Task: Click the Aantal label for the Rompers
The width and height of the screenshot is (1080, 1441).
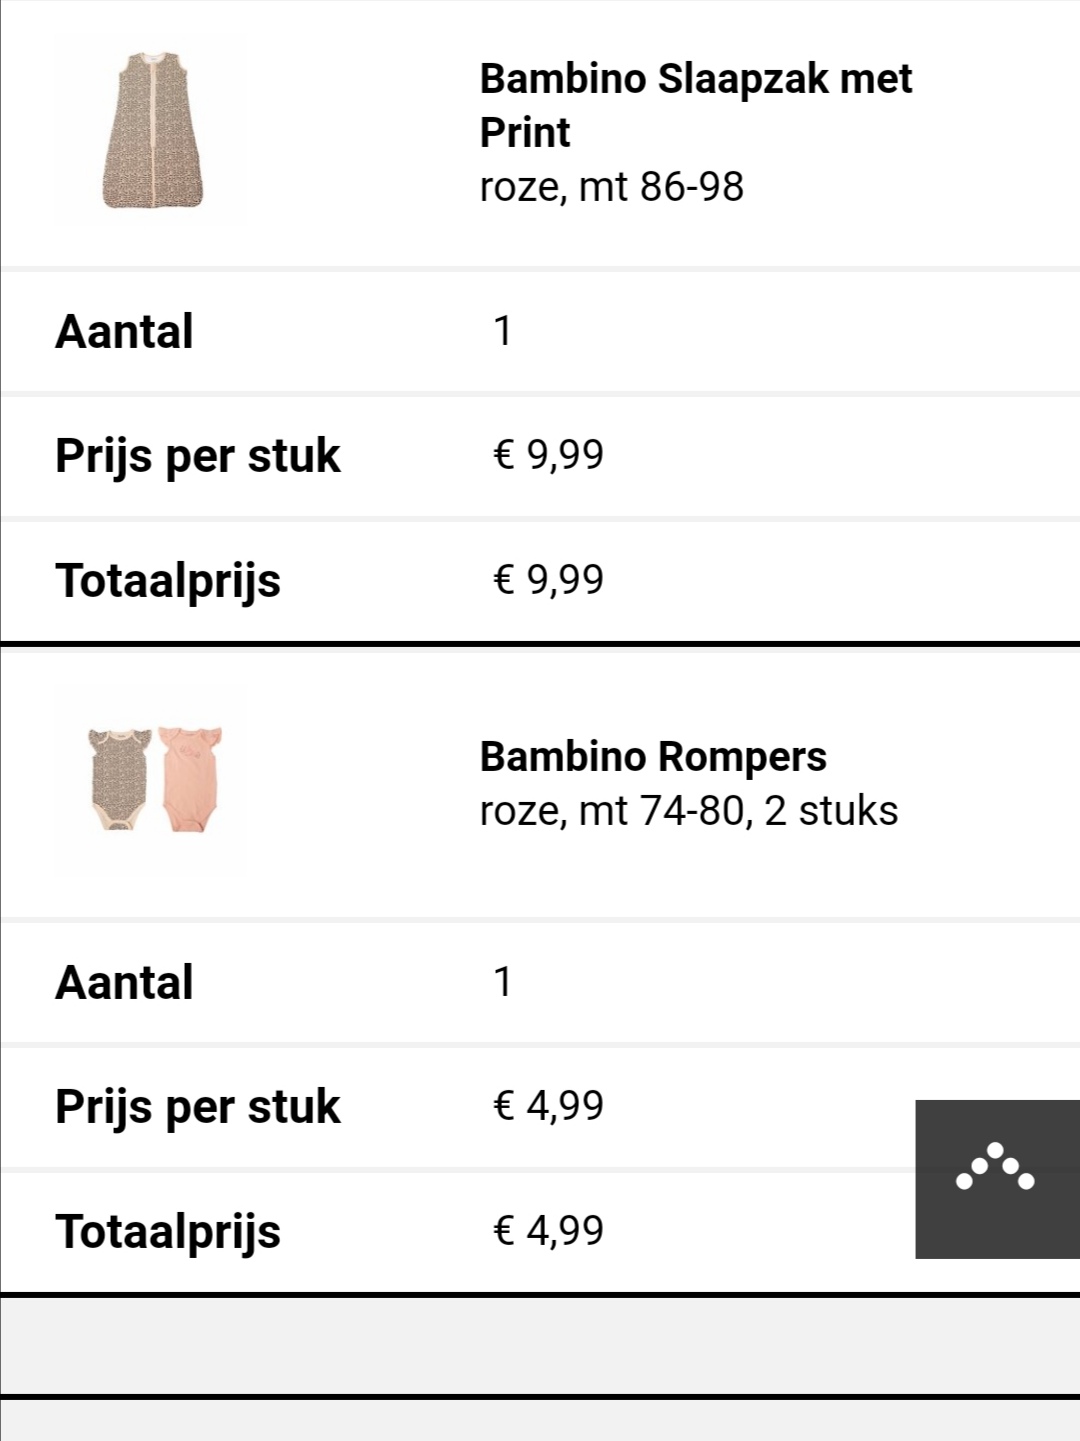Action: 124,982
